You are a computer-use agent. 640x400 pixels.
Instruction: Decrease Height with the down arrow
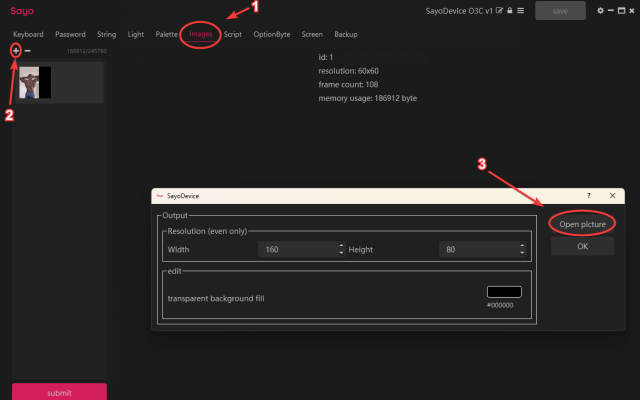pyautogui.click(x=522, y=253)
